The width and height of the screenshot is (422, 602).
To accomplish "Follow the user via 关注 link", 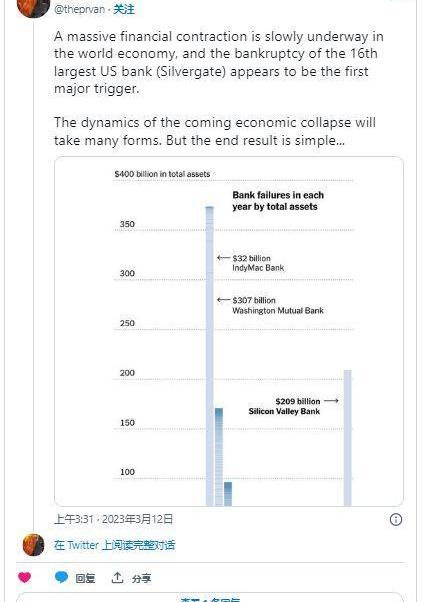I will click(124, 9).
